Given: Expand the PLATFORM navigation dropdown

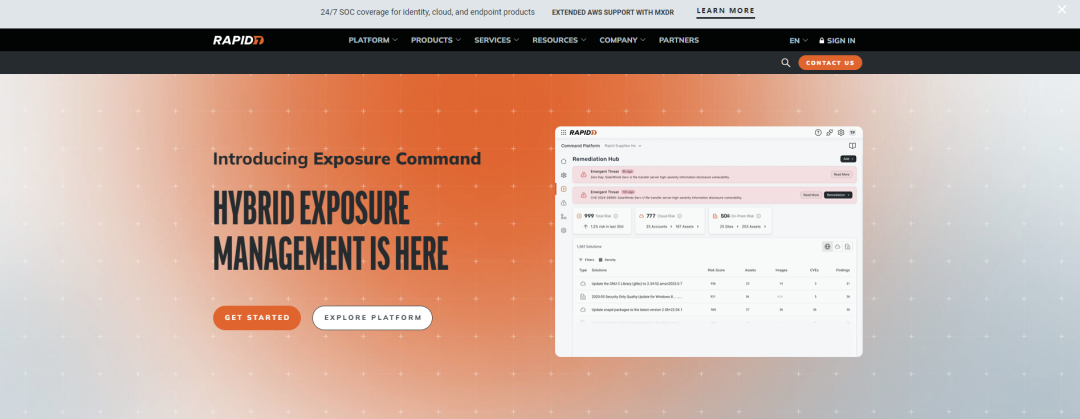Looking at the screenshot, I should coord(373,40).
